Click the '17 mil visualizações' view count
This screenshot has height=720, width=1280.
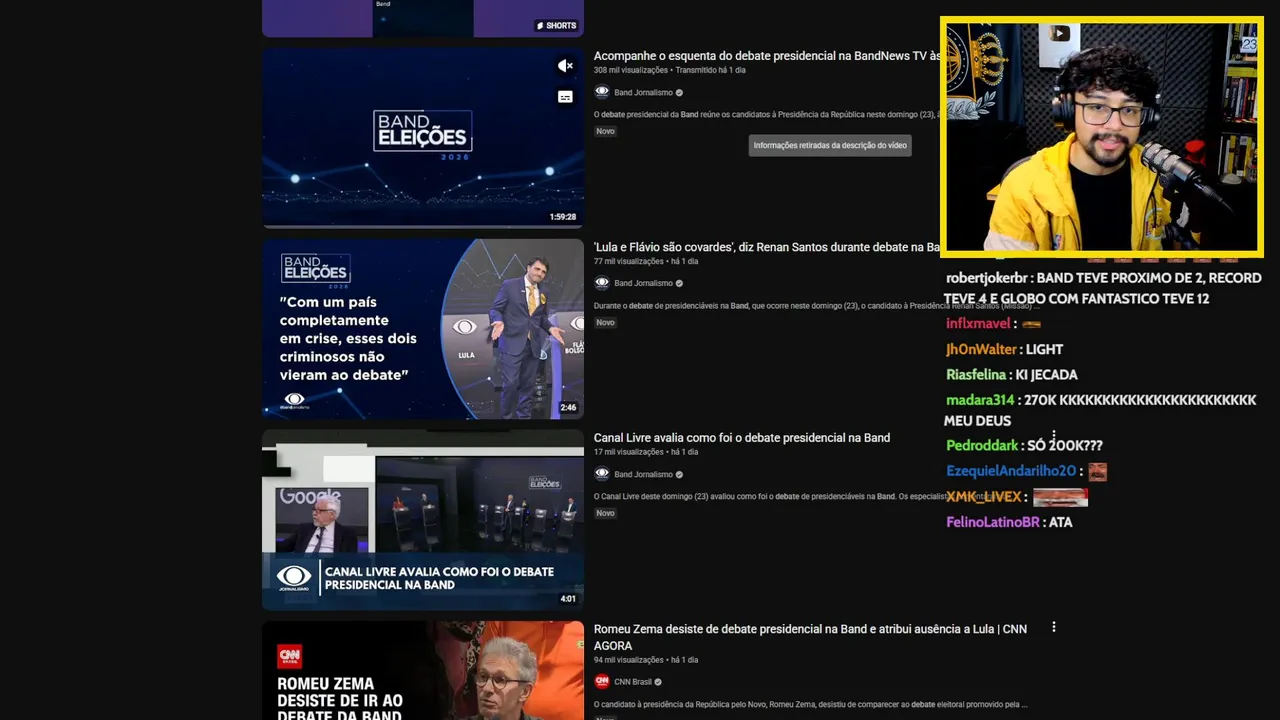click(x=629, y=452)
